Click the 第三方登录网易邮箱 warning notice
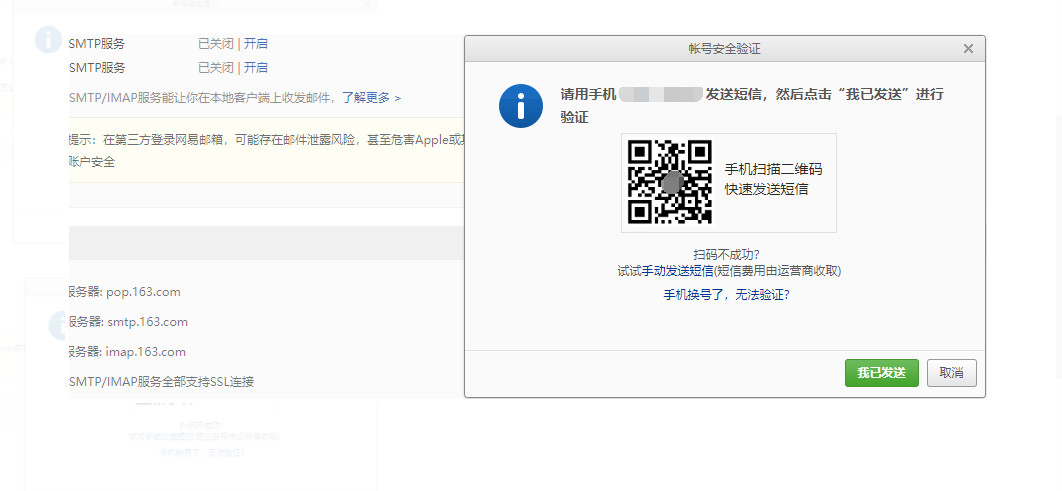The height and width of the screenshot is (491, 1062). (266, 151)
